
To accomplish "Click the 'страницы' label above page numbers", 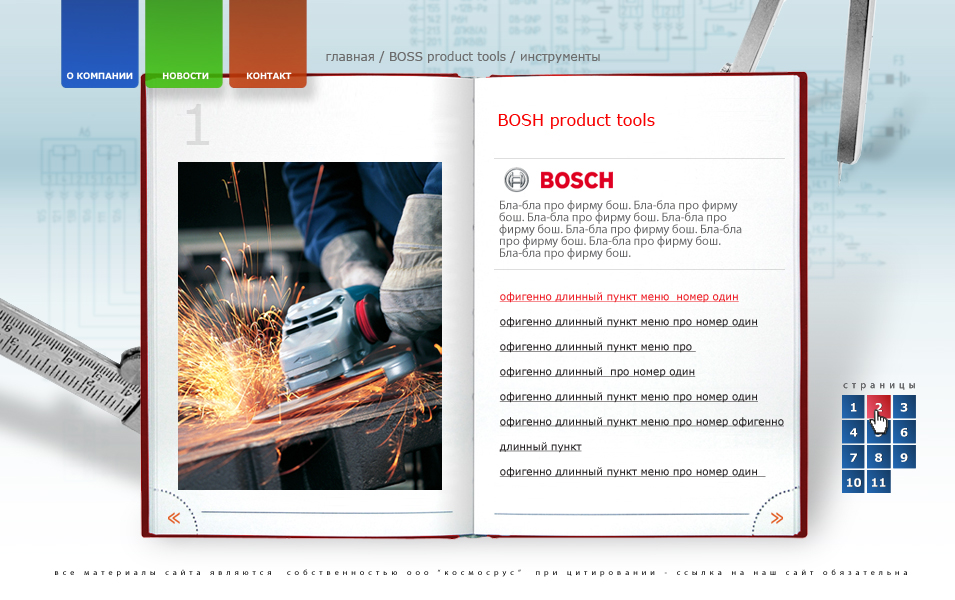I will pos(879,385).
